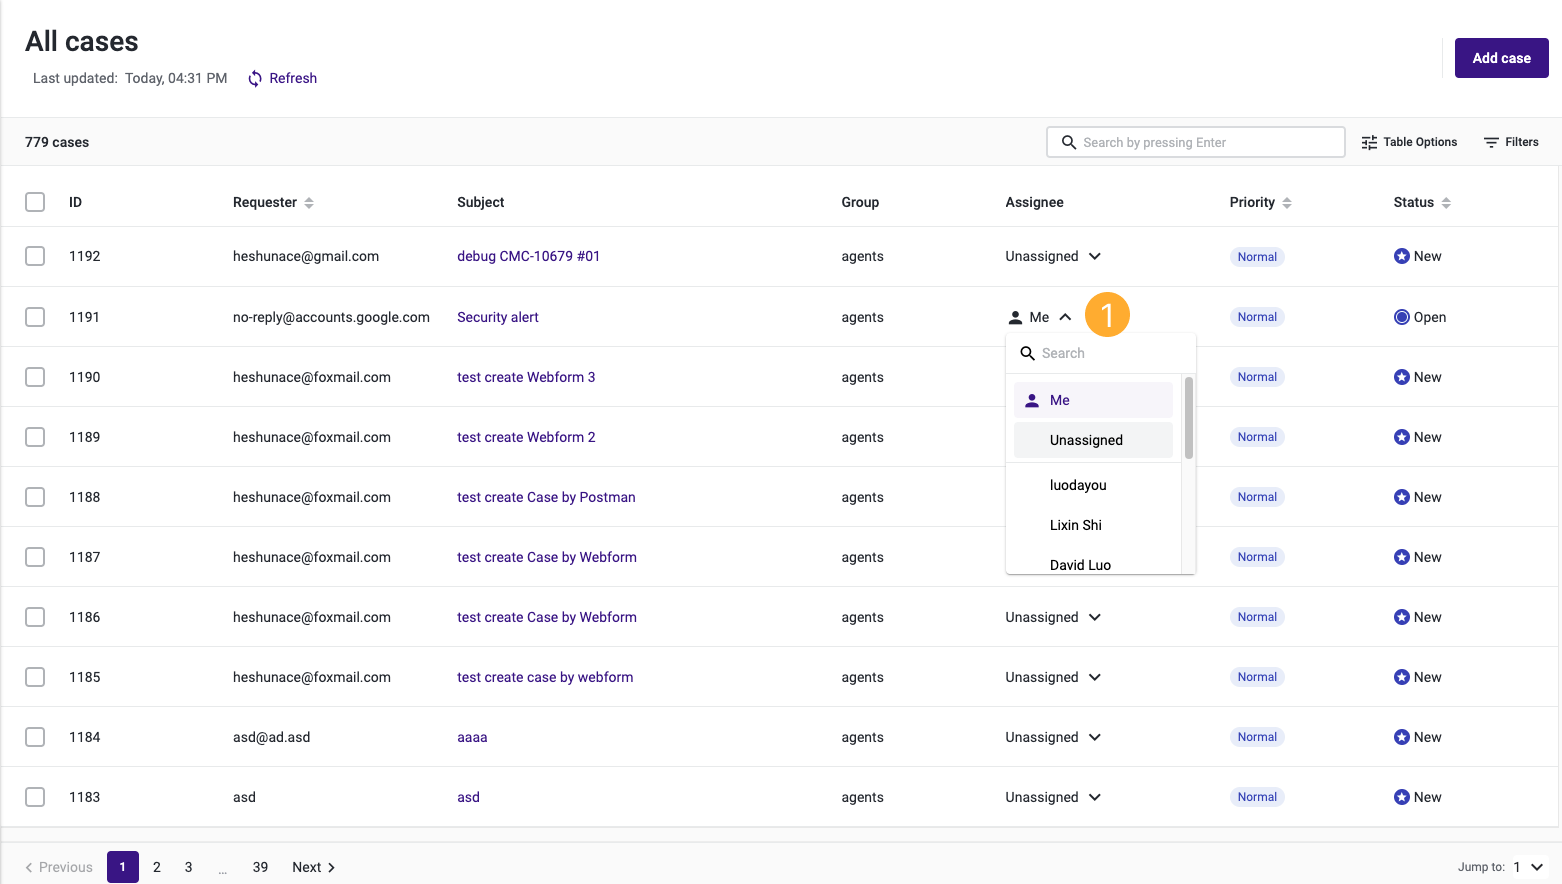Collapse the Me assignee dropdown for case 1191
The width and height of the screenshot is (1562, 884).
click(x=1040, y=317)
